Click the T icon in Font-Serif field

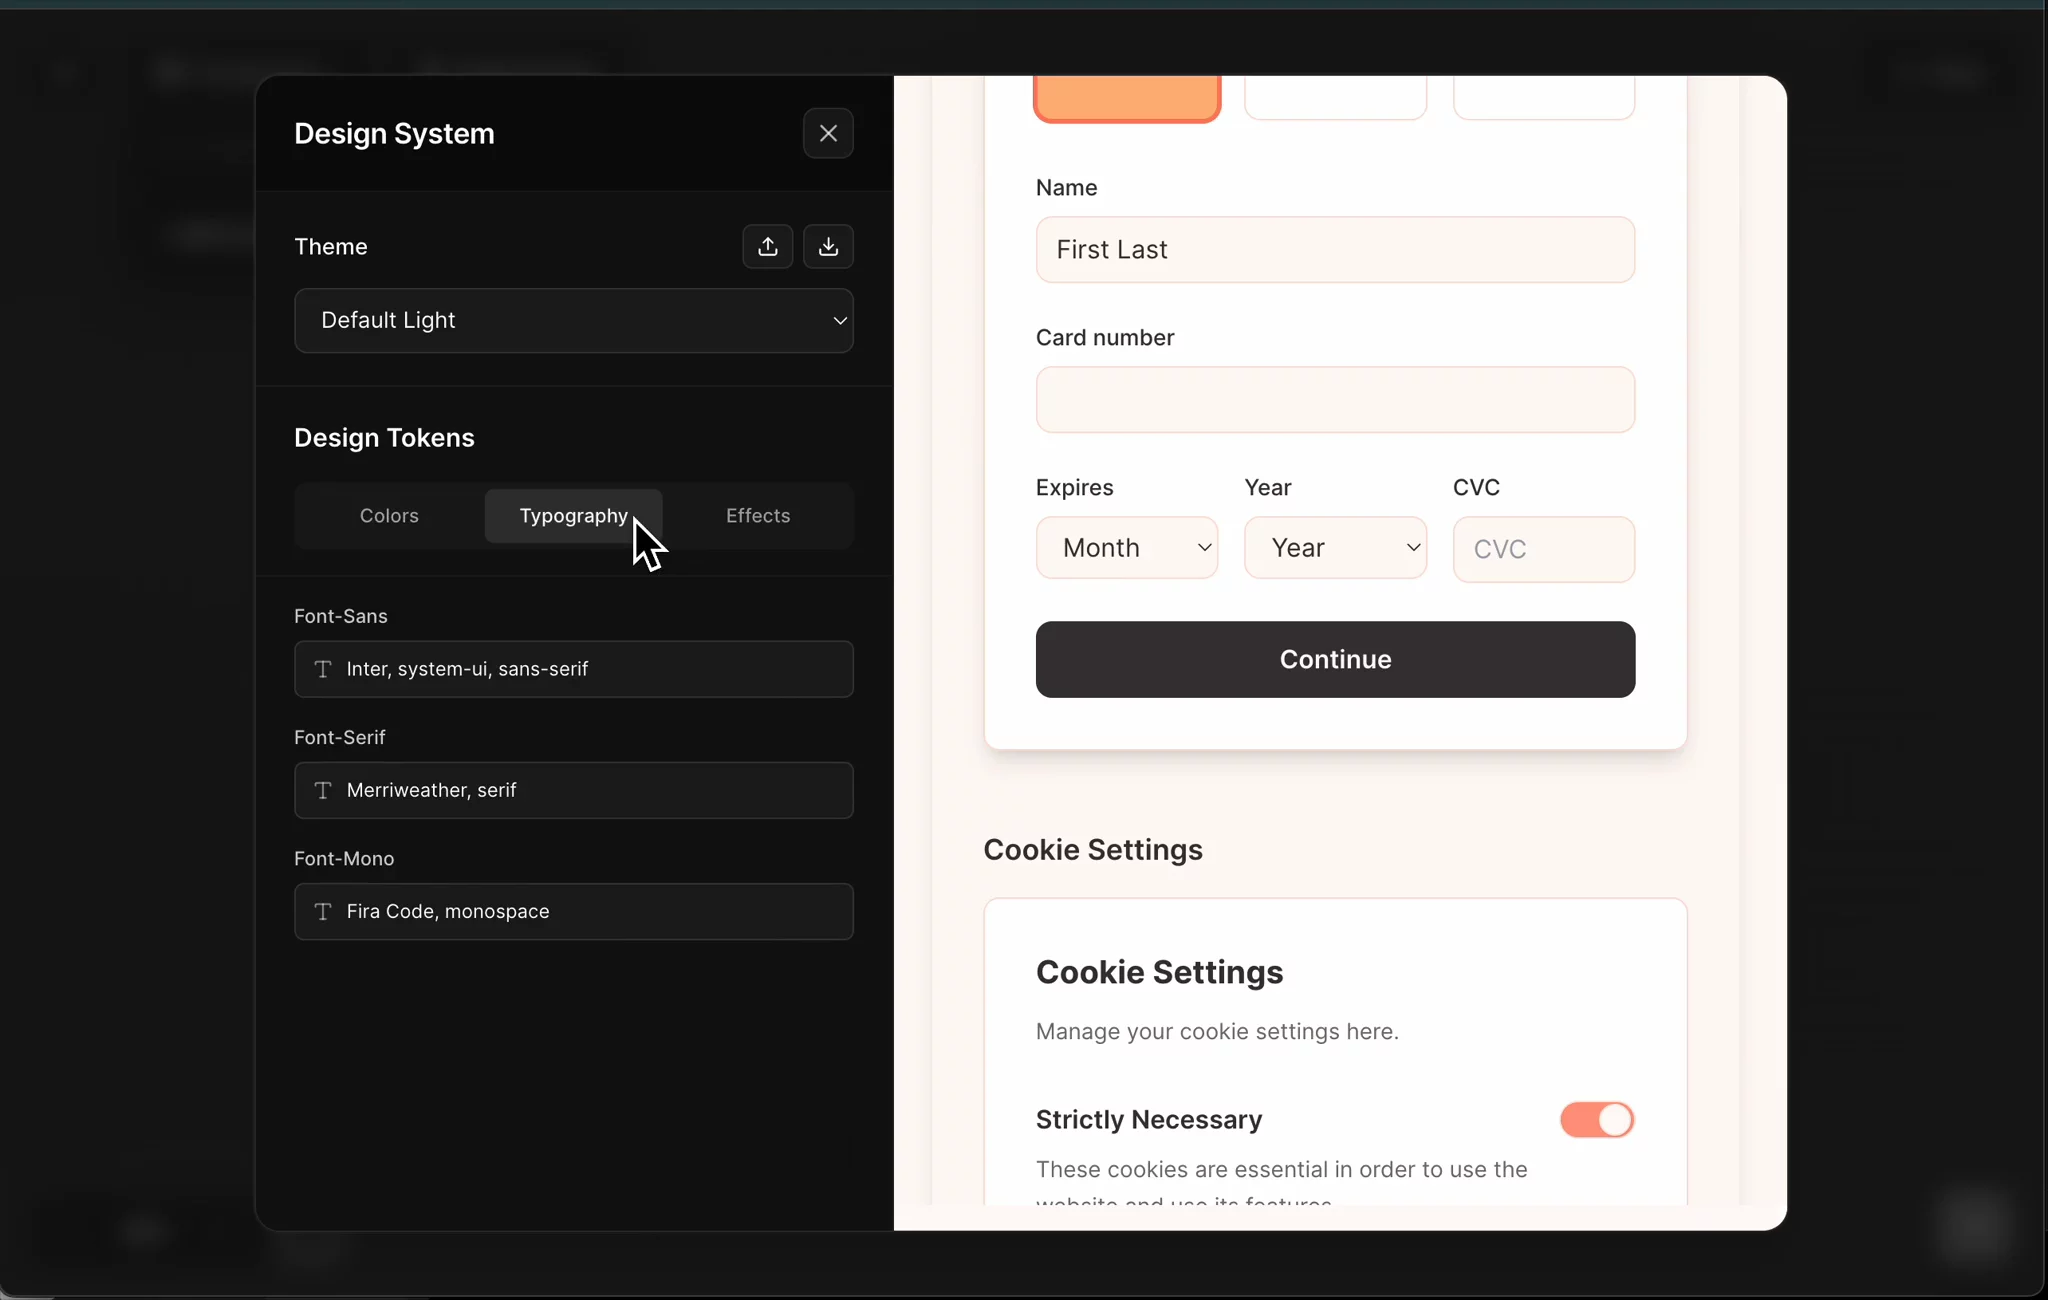323,790
